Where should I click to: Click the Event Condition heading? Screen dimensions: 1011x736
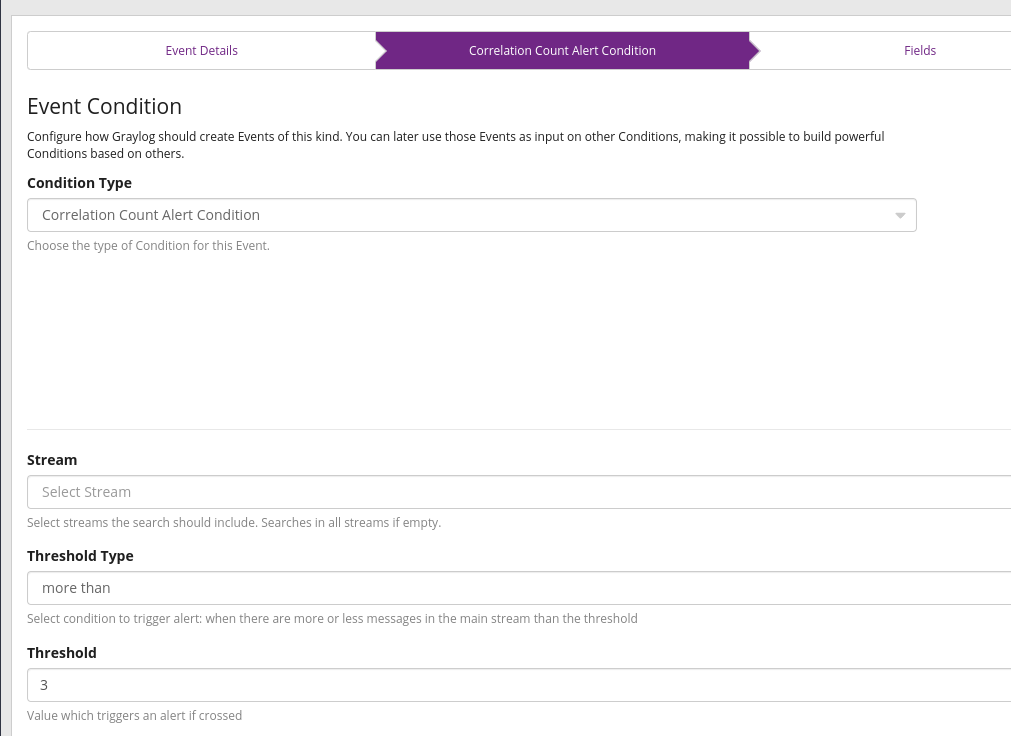point(104,107)
